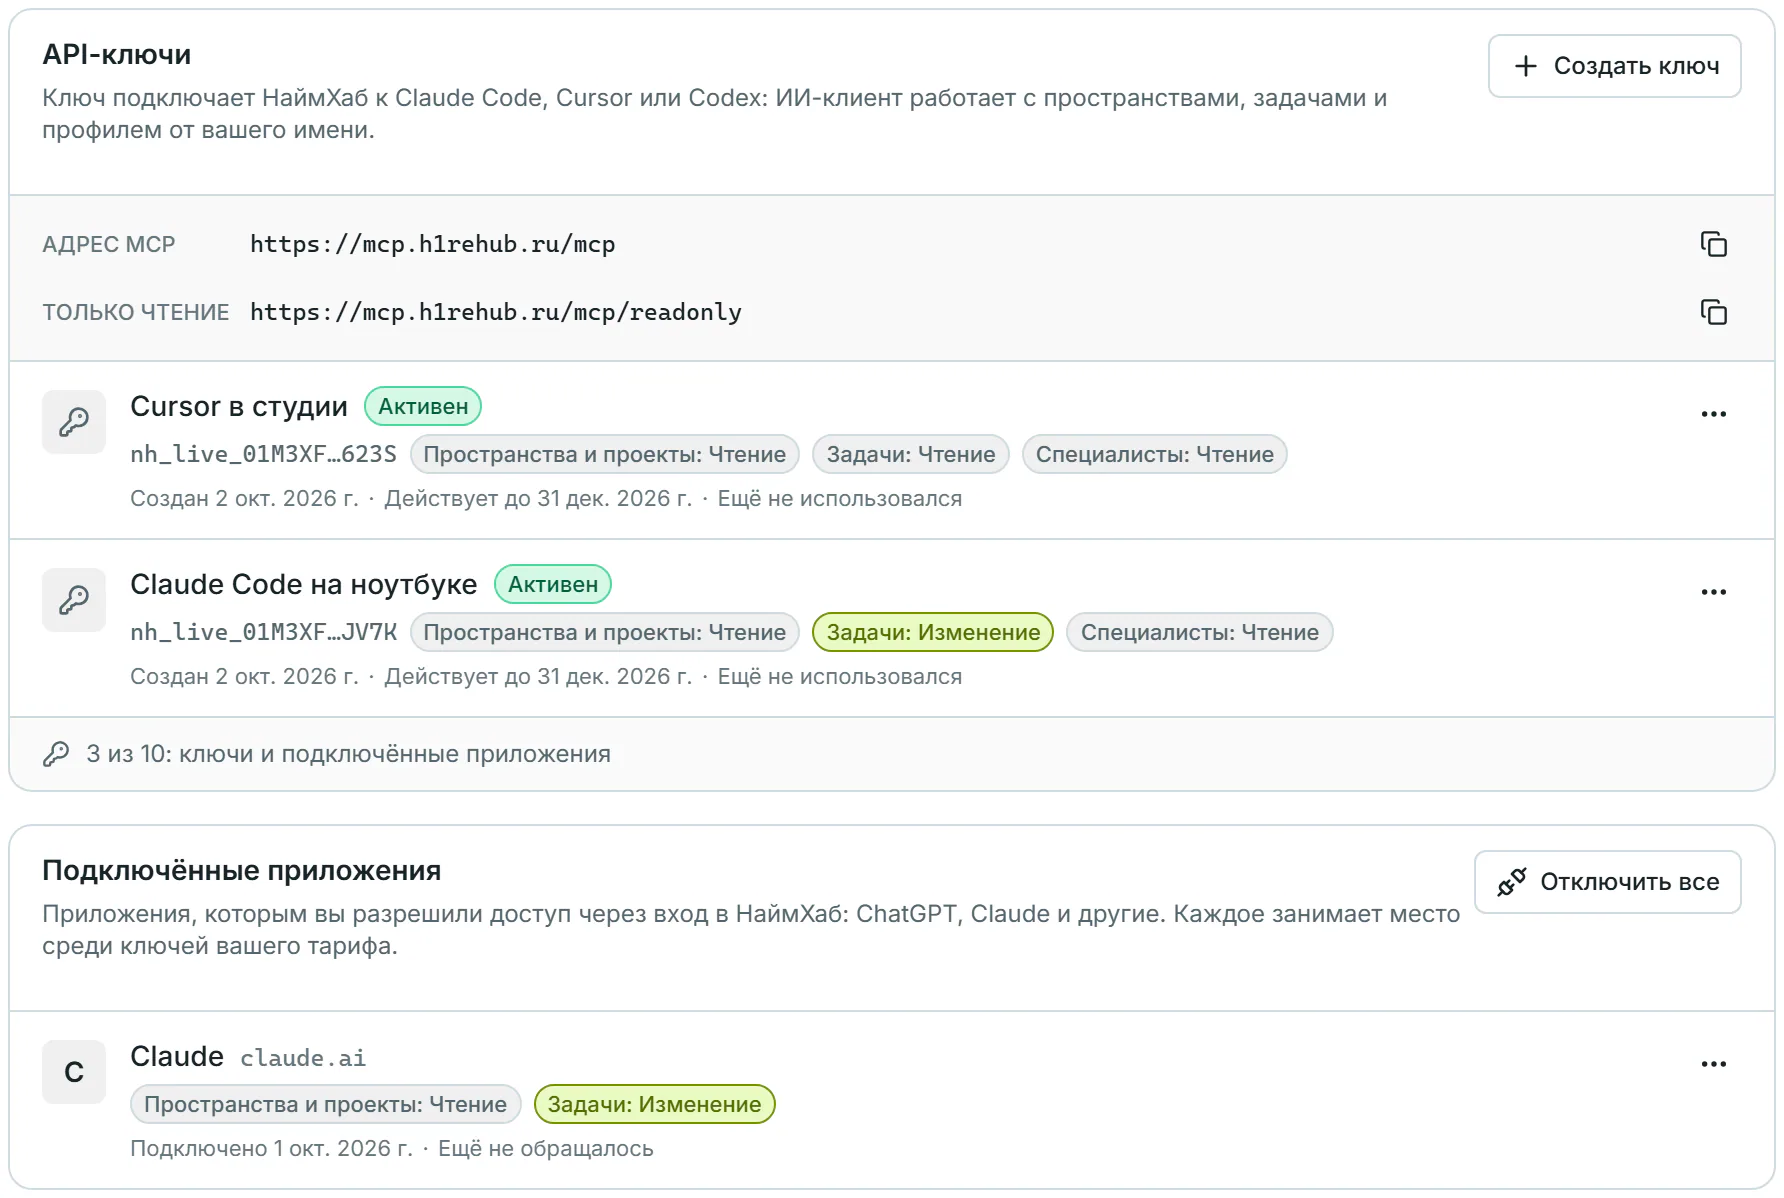The image size is (1784, 1198).
Task: Copy the read-only MCP URL
Action: [x=1713, y=312]
